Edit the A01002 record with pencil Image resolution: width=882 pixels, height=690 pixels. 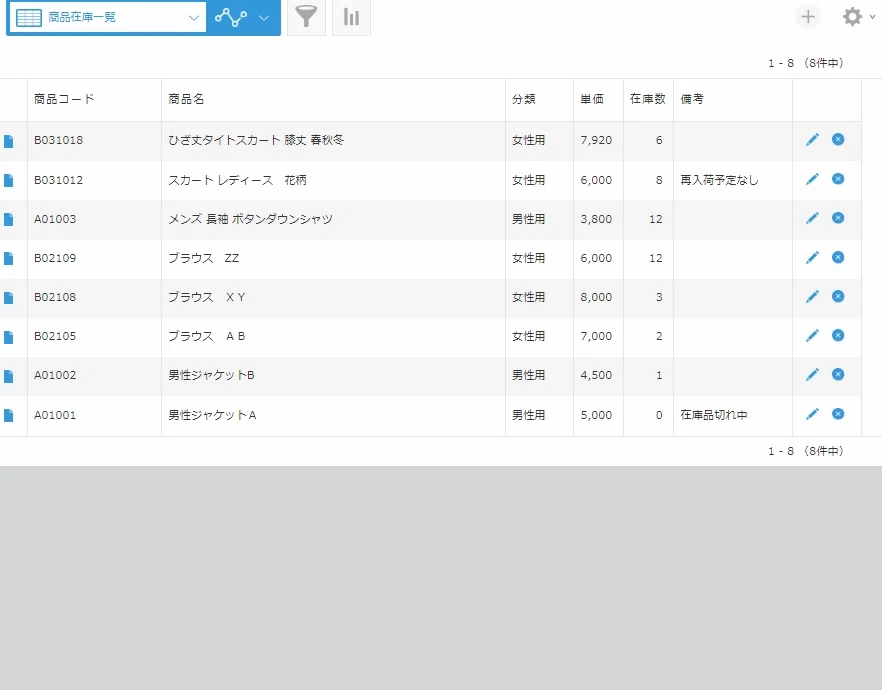click(x=812, y=375)
